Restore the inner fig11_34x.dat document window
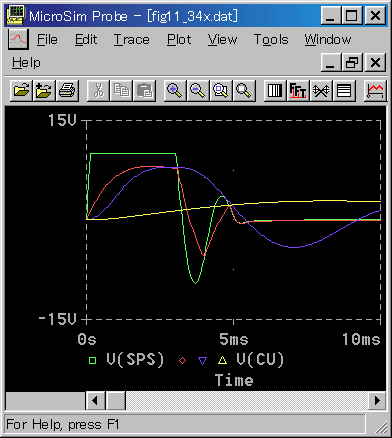Viewport: 392px width, 438px height. pos(352,62)
